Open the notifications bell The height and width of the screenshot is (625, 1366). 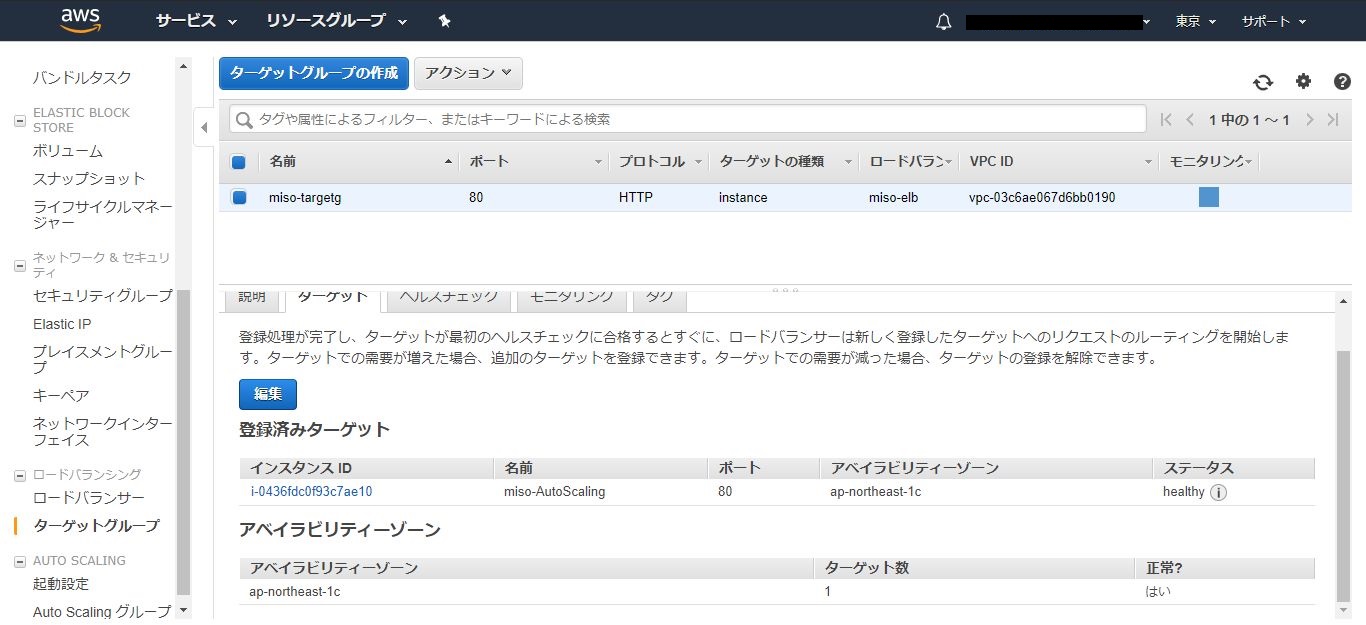pyautogui.click(x=943, y=22)
